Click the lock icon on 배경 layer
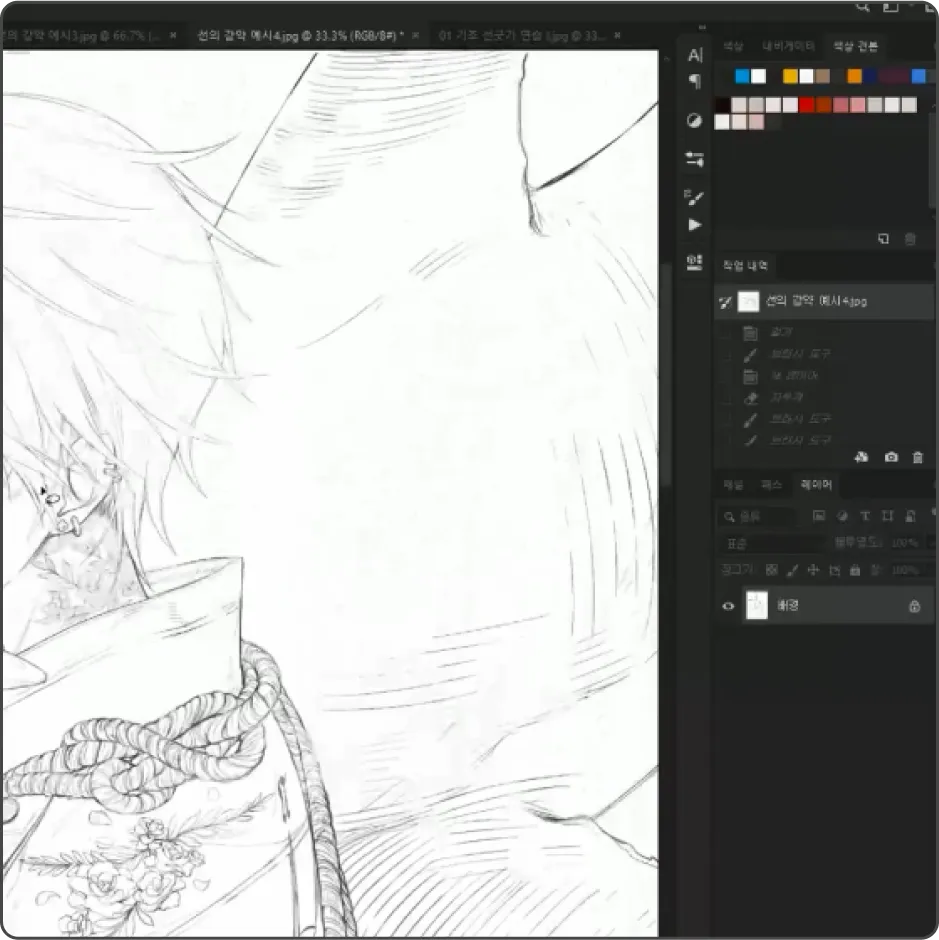This screenshot has width=939, height=940. (914, 606)
